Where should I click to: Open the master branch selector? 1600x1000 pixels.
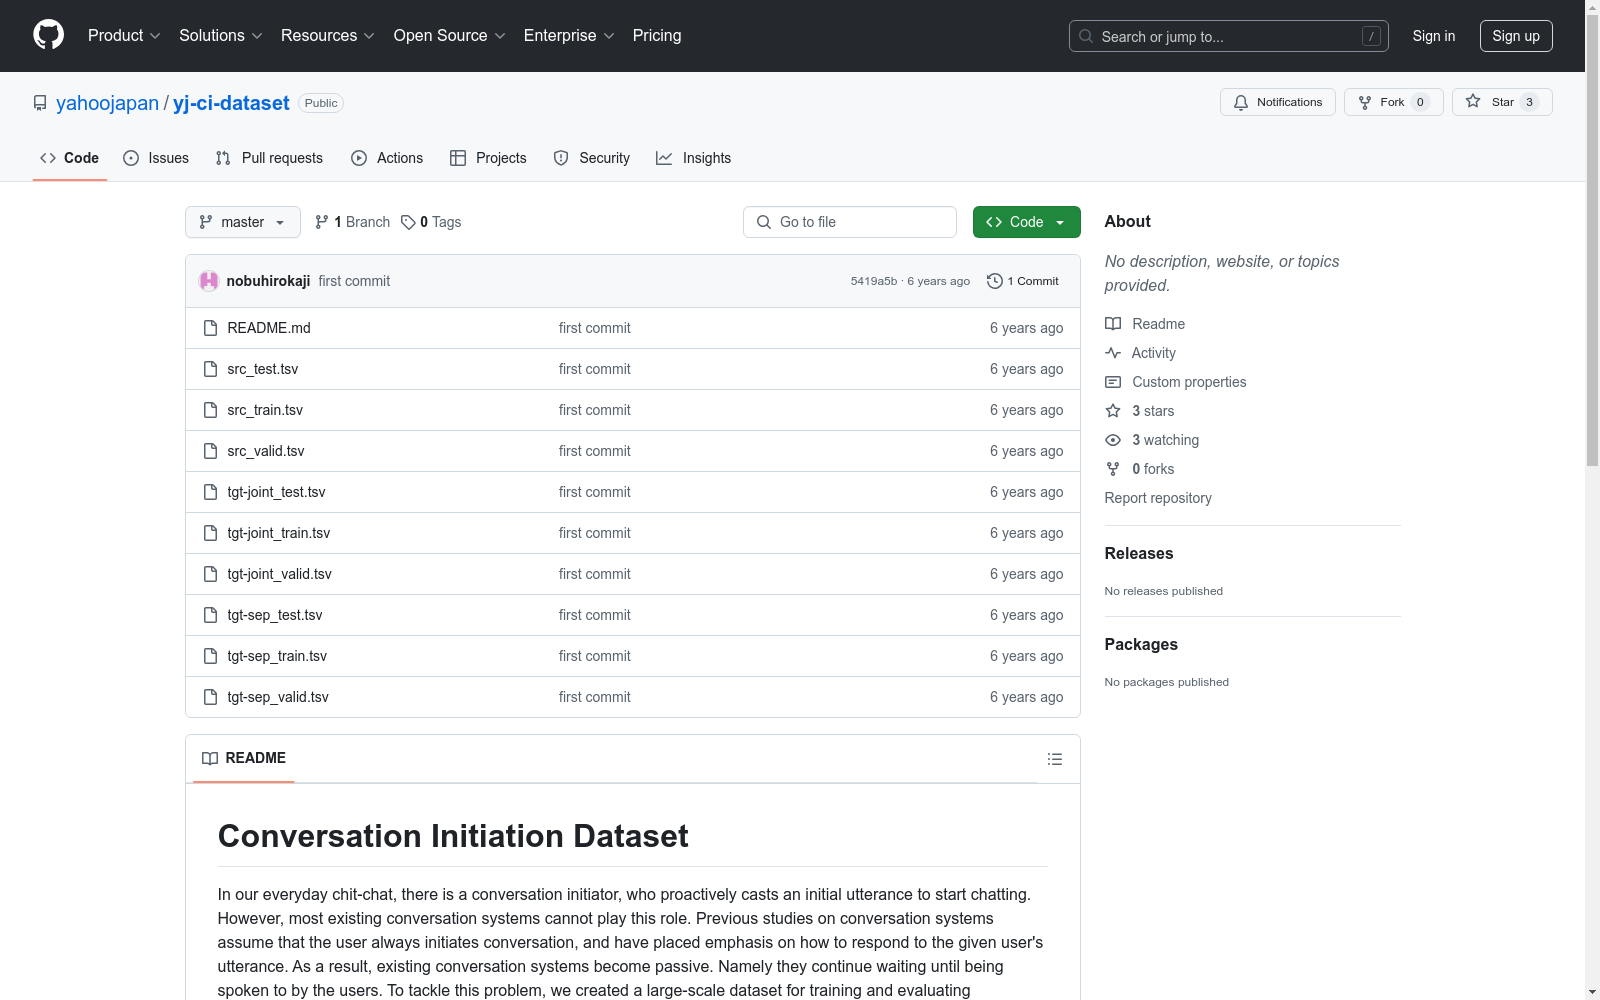pyautogui.click(x=243, y=222)
